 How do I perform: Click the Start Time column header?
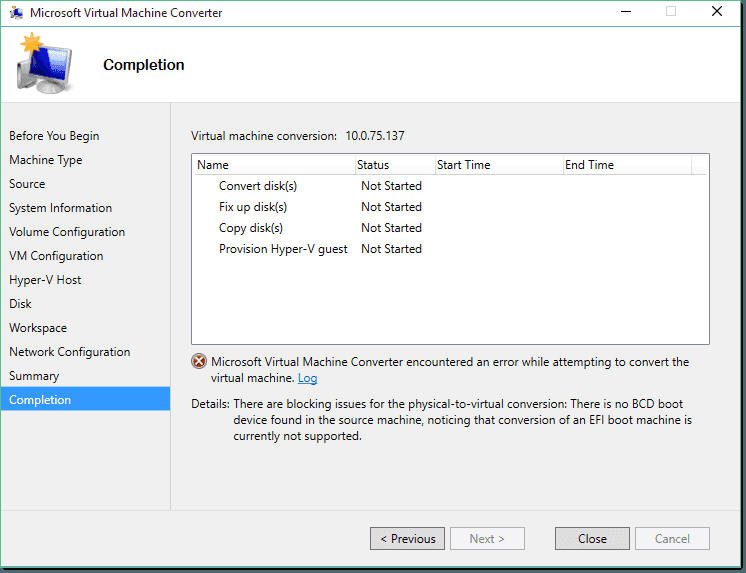(499, 165)
